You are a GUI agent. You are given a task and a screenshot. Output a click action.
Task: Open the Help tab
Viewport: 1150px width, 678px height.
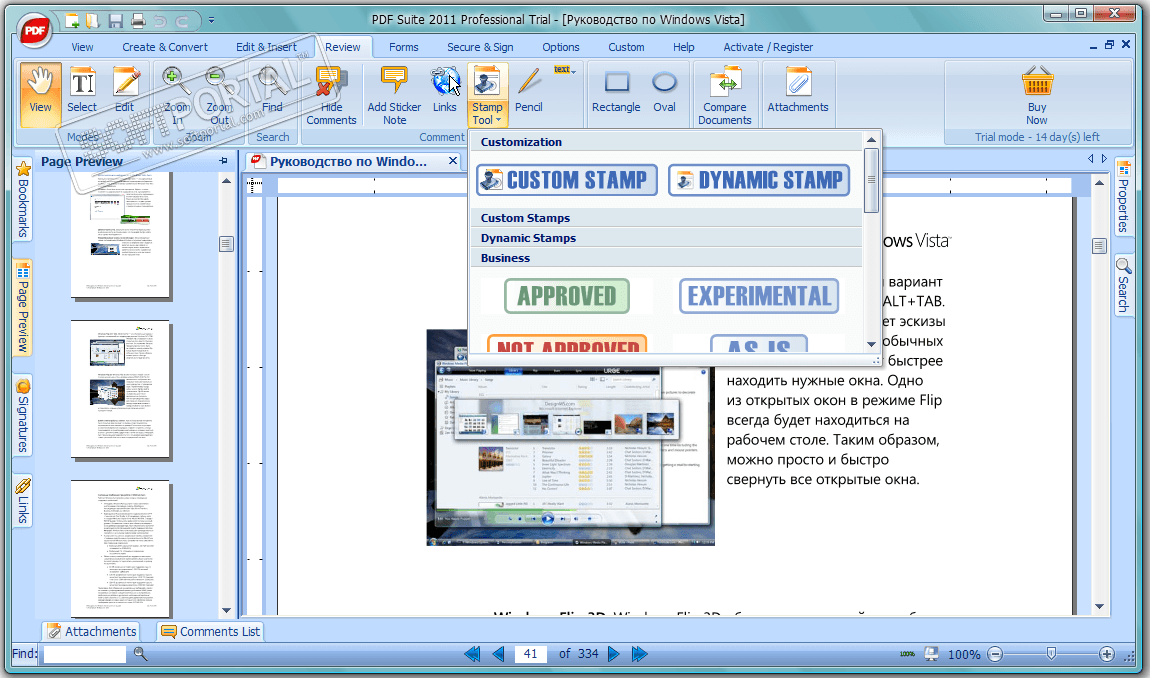(684, 47)
